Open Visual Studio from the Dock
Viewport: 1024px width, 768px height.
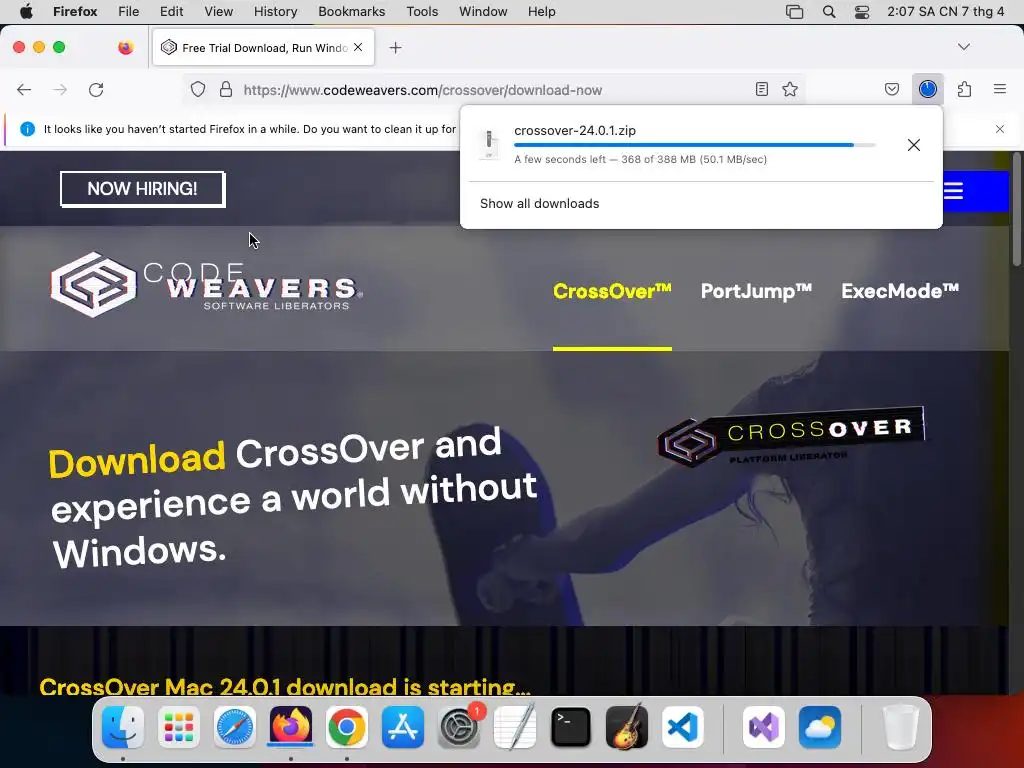point(764,727)
